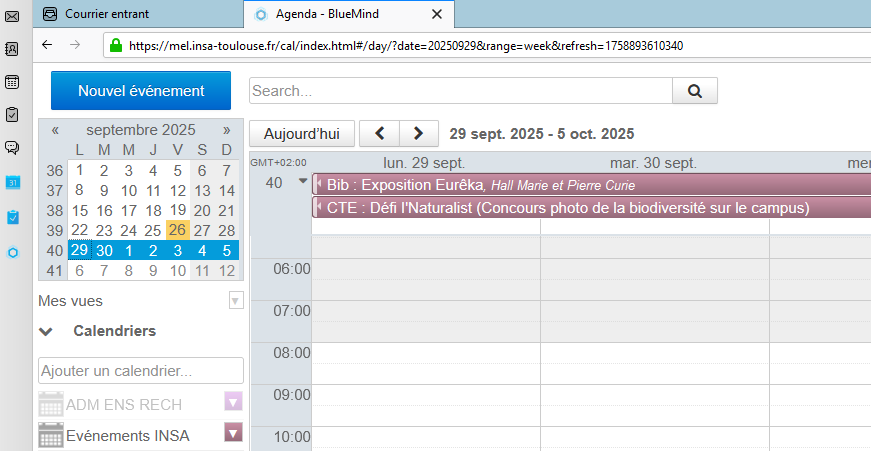This screenshot has height=451, width=871.
Task: Select the Agenda - BlueMind tab
Action: coord(338,14)
